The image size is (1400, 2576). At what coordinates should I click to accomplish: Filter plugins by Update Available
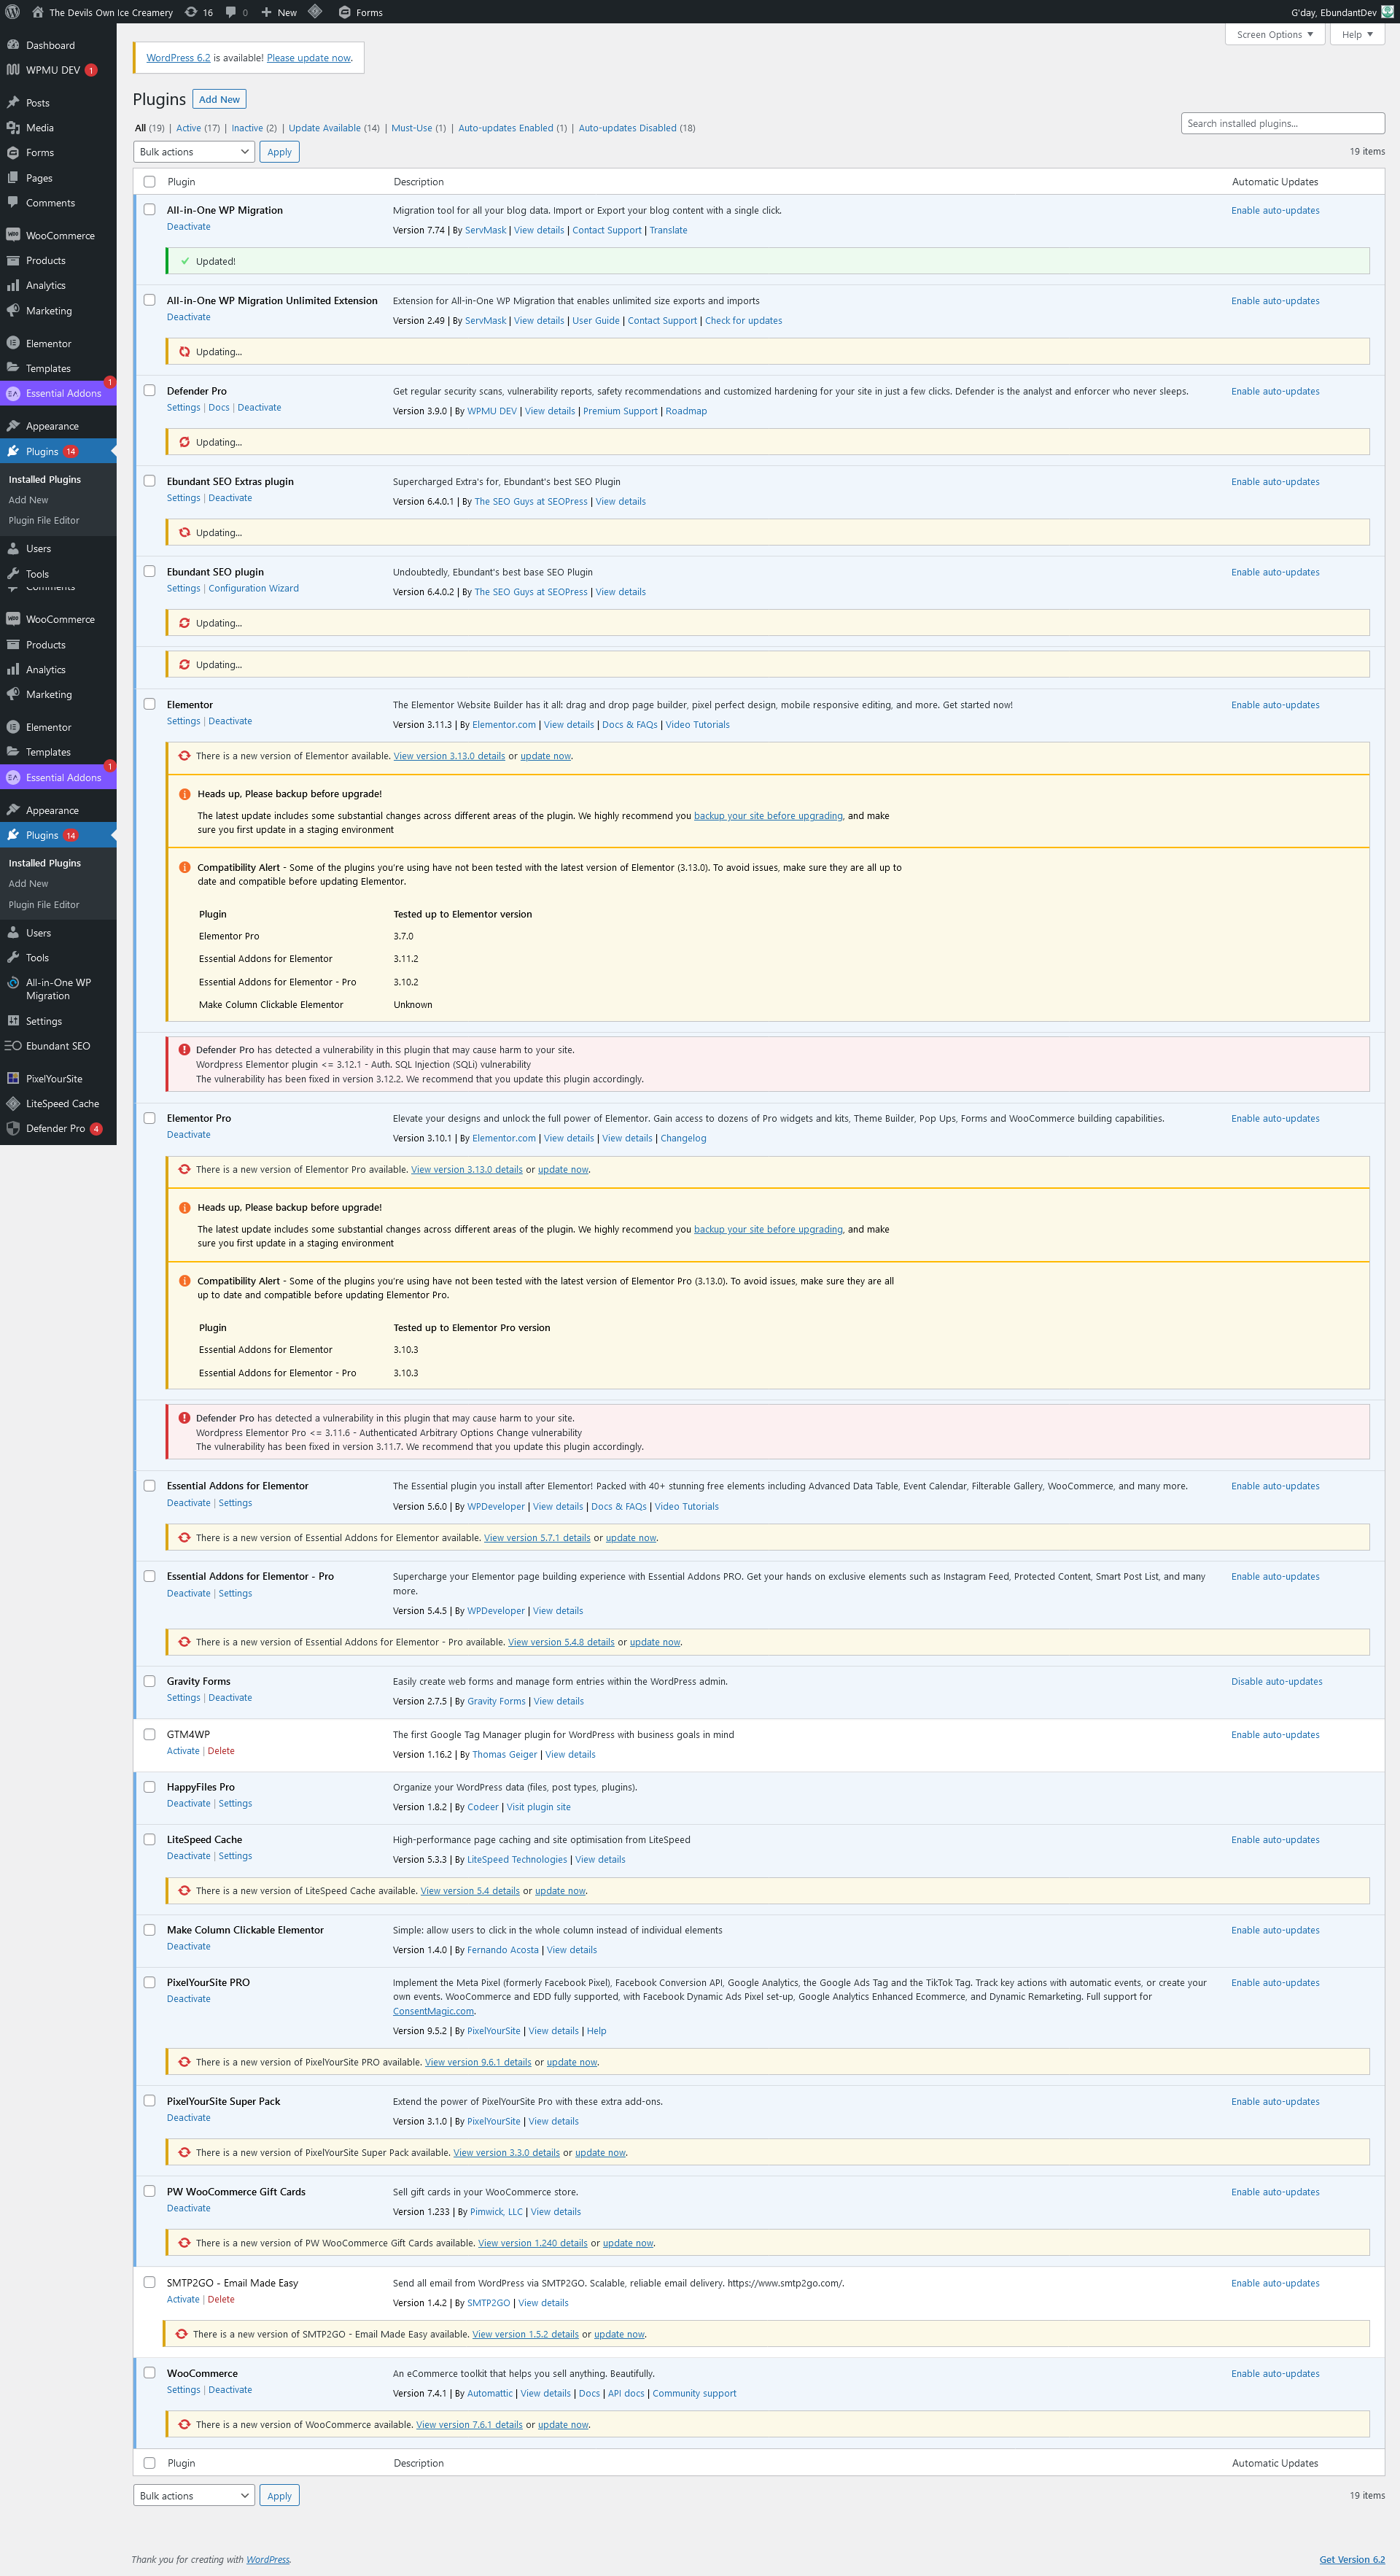click(x=324, y=128)
